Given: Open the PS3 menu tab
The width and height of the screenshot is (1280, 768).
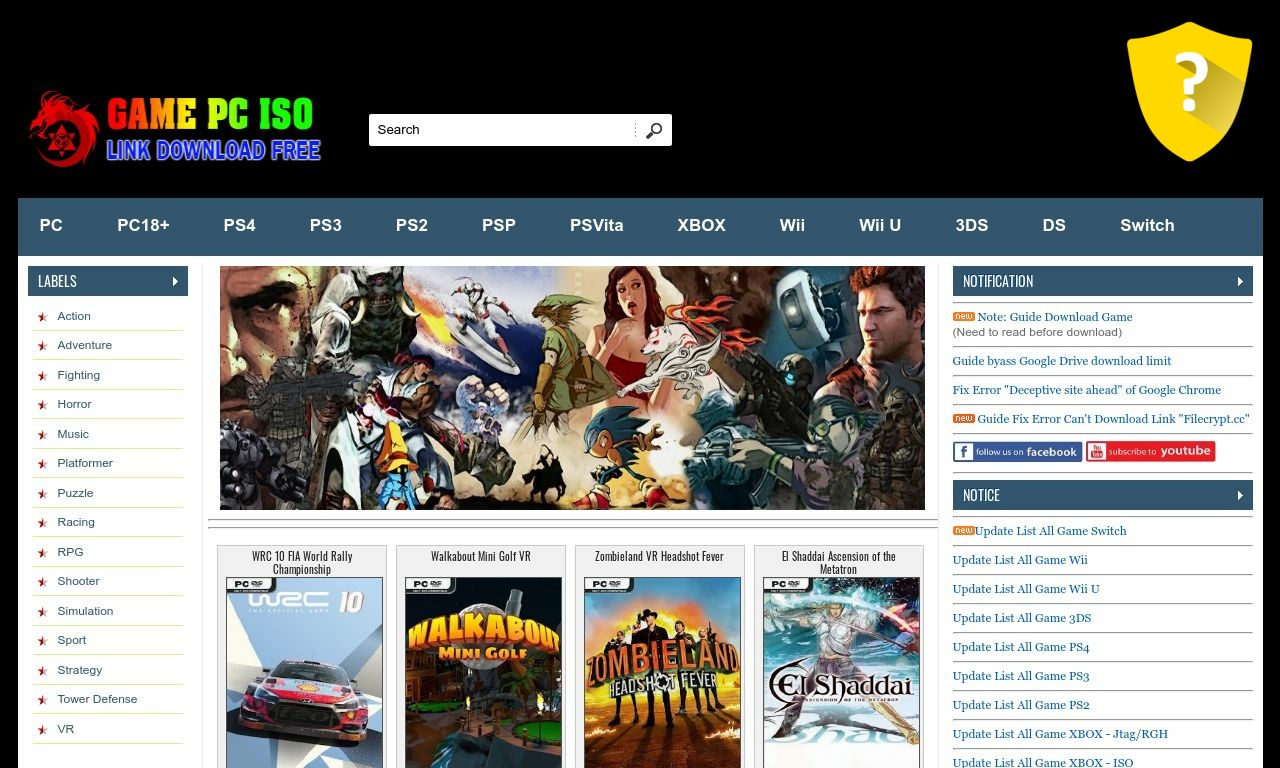Looking at the screenshot, I should (x=325, y=226).
